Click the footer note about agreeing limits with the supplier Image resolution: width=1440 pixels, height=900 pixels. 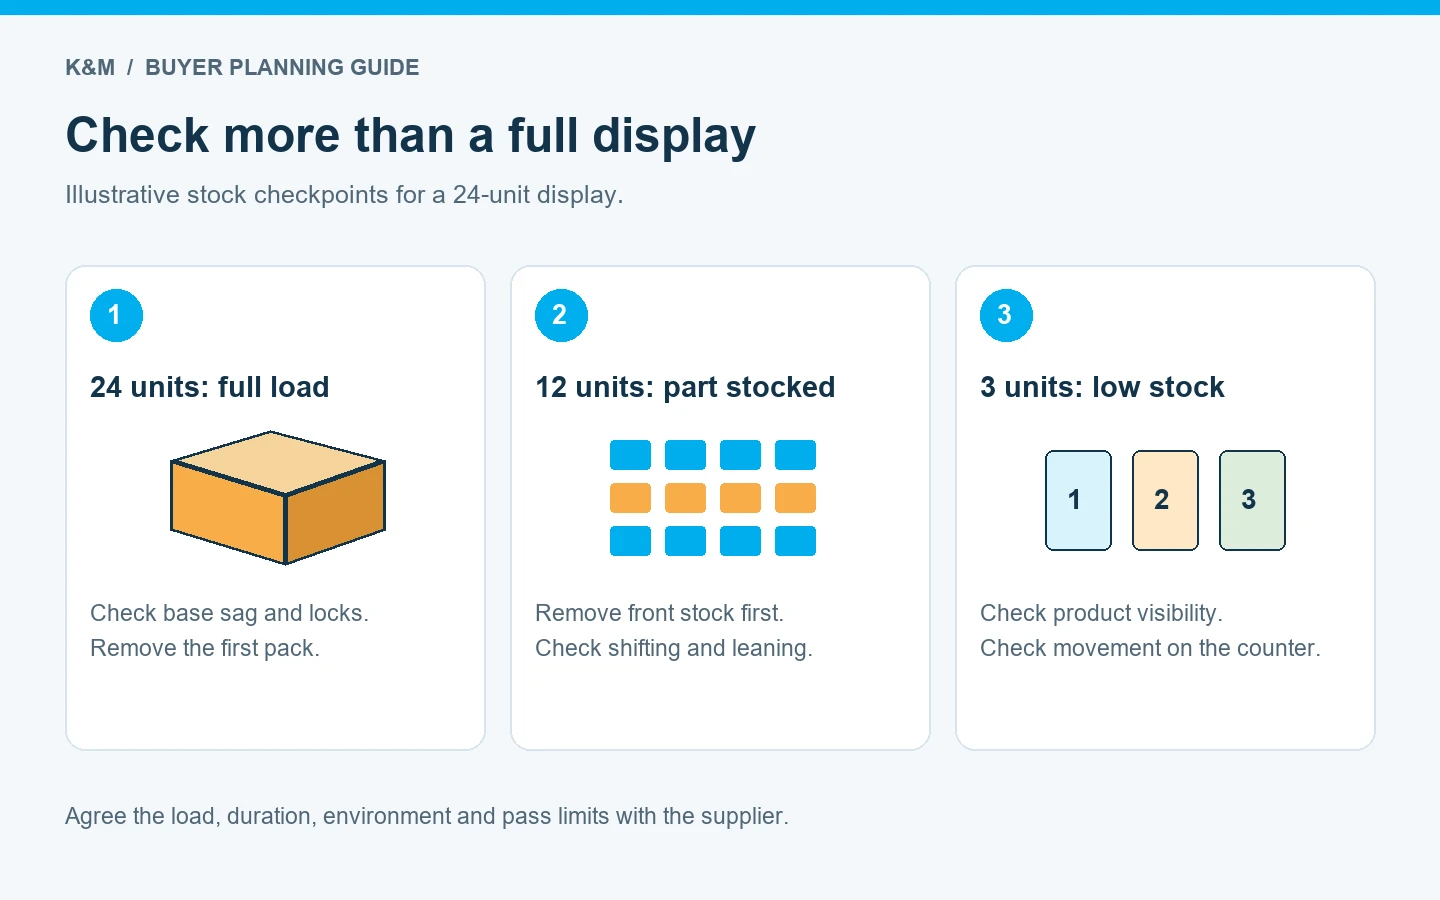click(427, 816)
